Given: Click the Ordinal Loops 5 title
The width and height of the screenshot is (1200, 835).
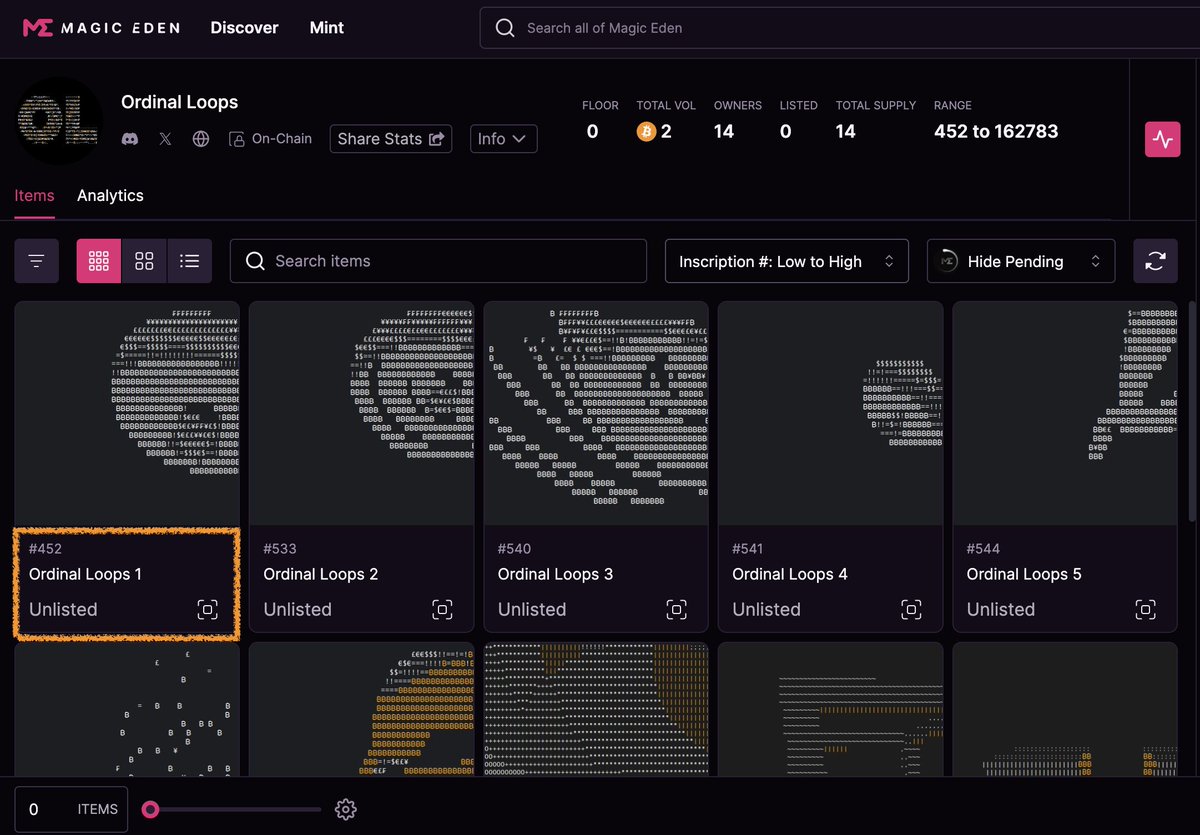Looking at the screenshot, I should (x=1024, y=574).
